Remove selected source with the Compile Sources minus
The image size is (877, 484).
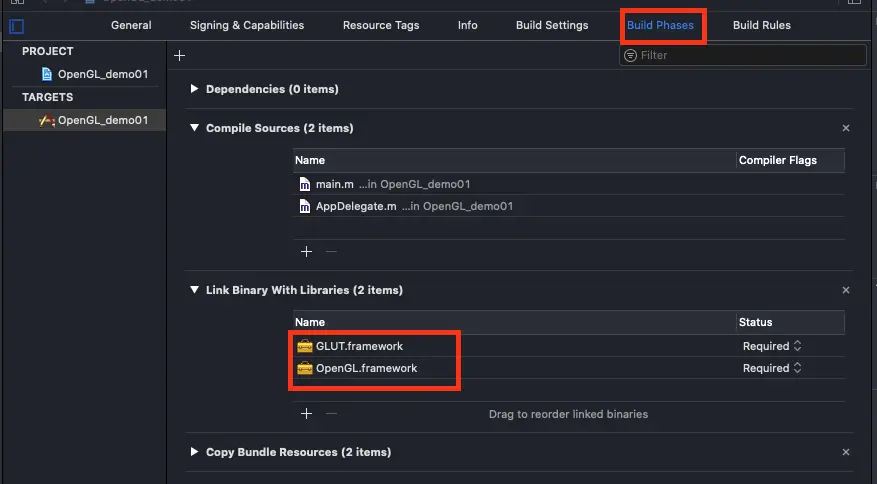(331, 252)
